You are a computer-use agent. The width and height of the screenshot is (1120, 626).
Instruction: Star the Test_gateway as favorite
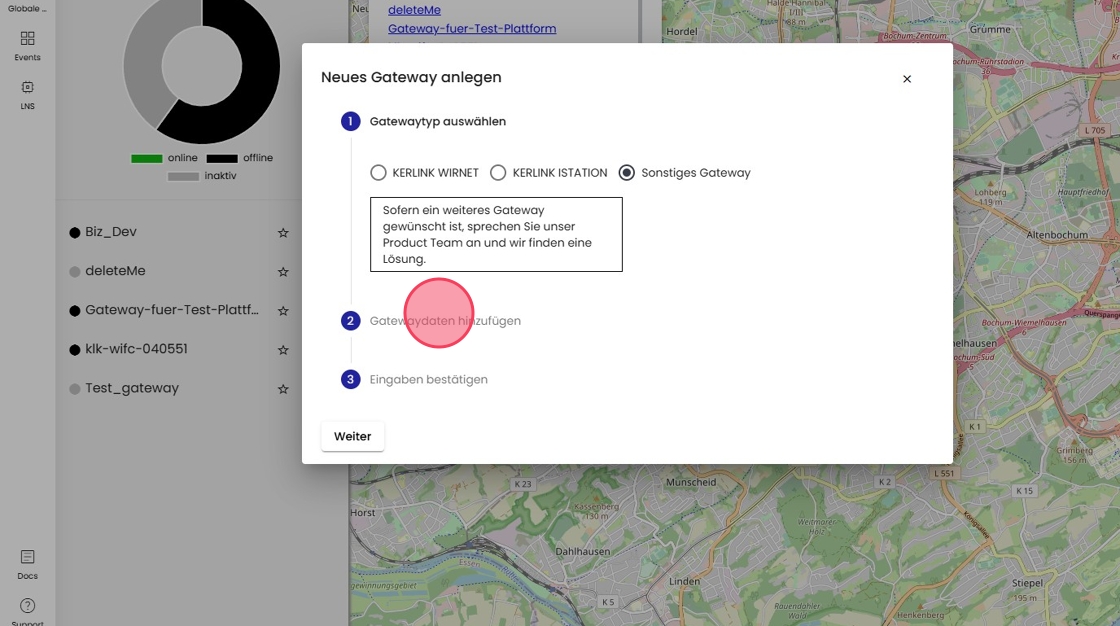(283, 389)
